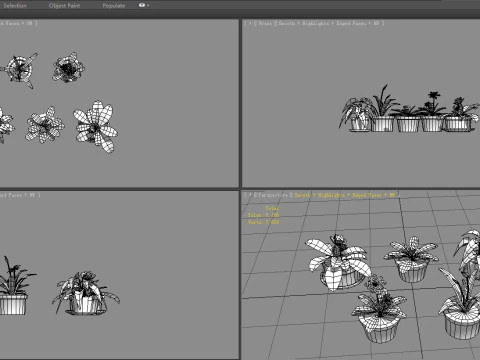Open the Object Paint ribbon tab

64,6
